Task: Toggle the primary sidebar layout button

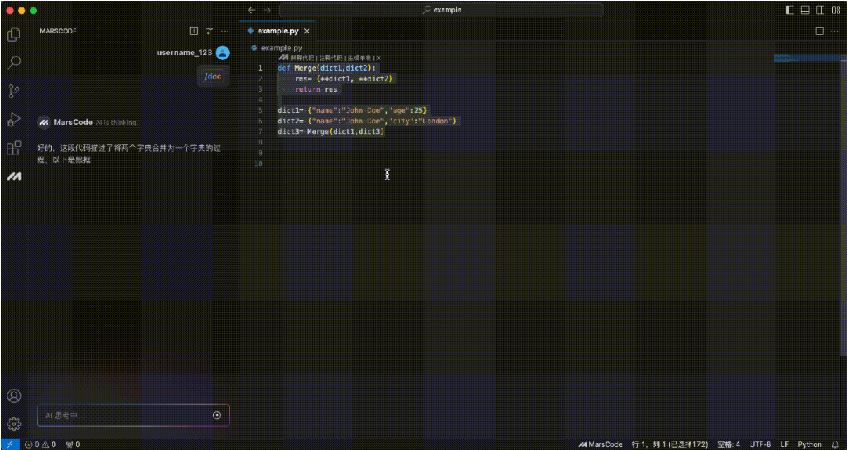Action: (x=790, y=9)
